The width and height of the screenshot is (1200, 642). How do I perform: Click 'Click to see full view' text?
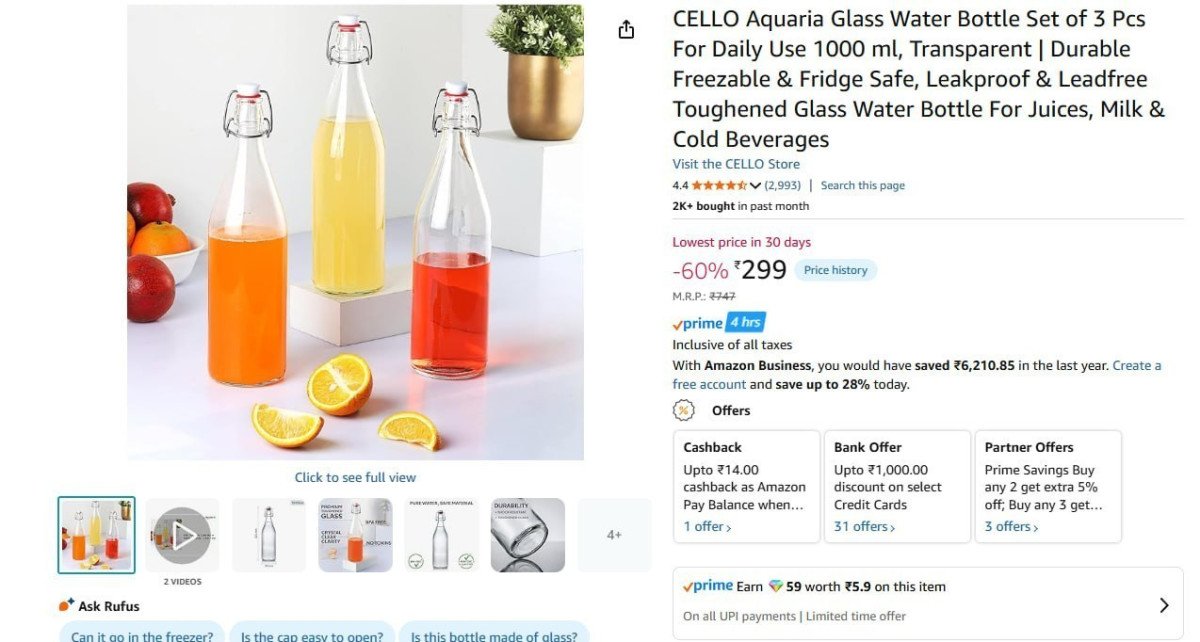pos(355,477)
